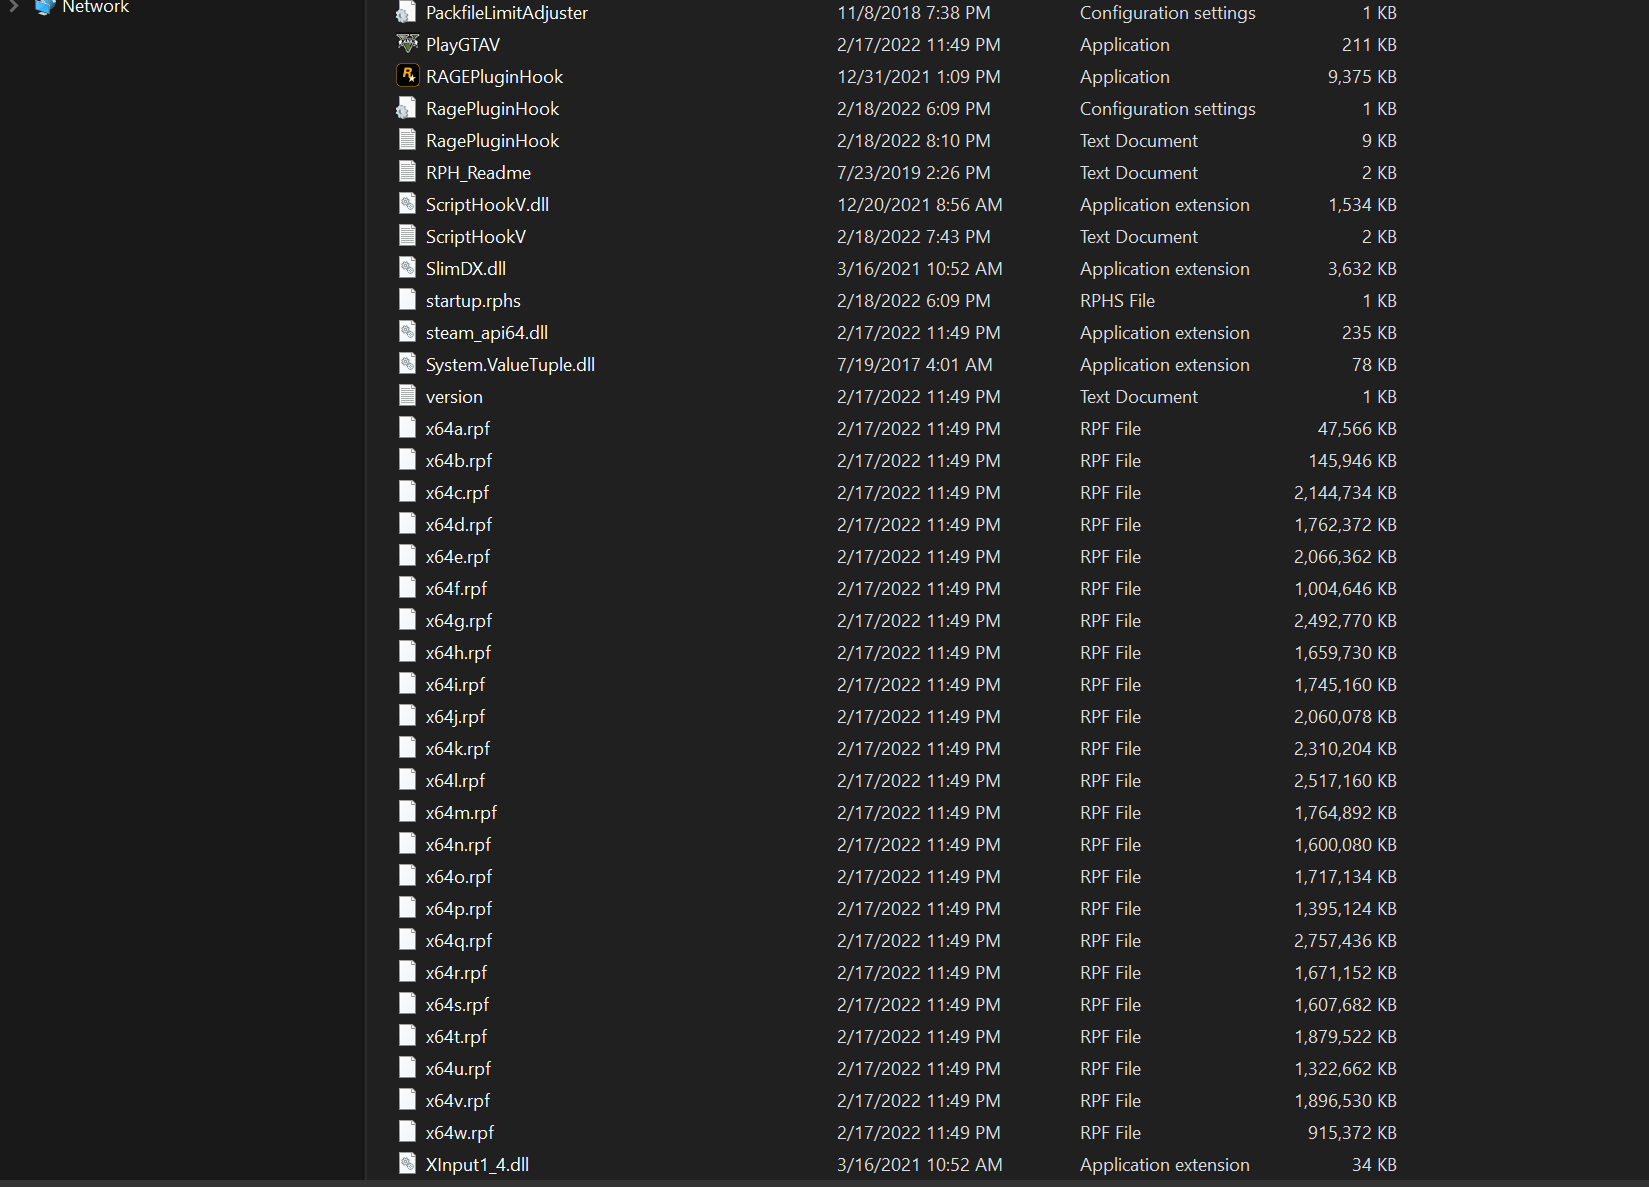The height and width of the screenshot is (1187, 1649).
Task: Select the PlayGTAV application icon
Action: point(407,45)
